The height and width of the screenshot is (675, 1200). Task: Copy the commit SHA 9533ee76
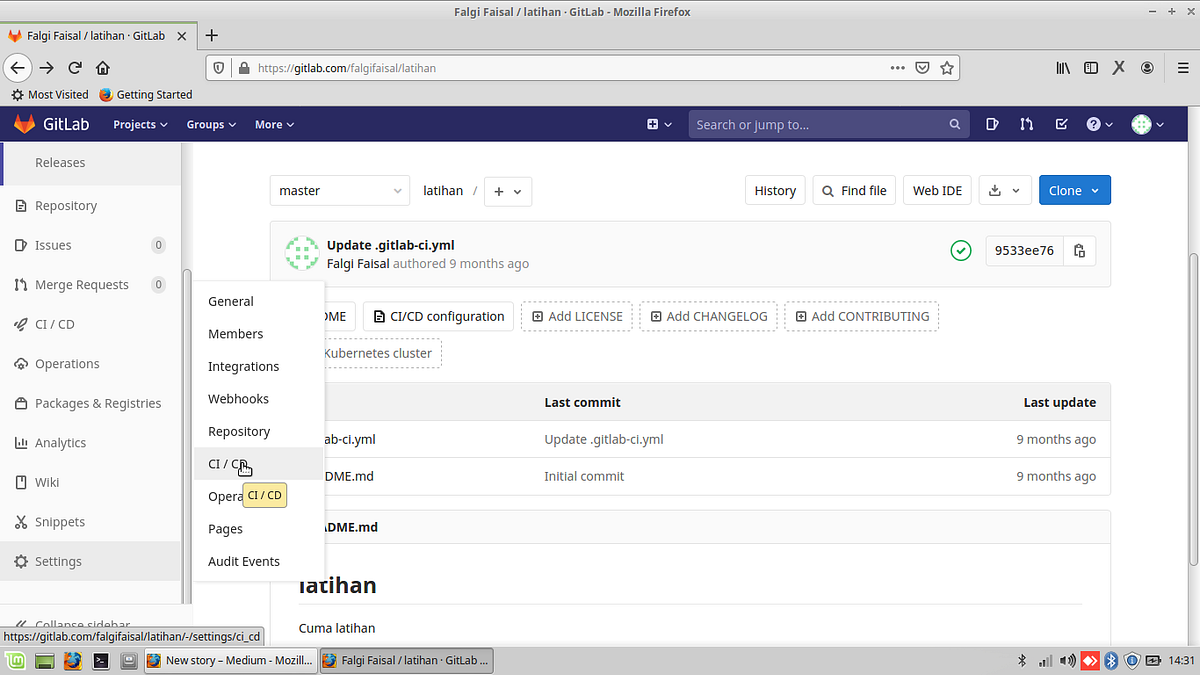click(1079, 250)
